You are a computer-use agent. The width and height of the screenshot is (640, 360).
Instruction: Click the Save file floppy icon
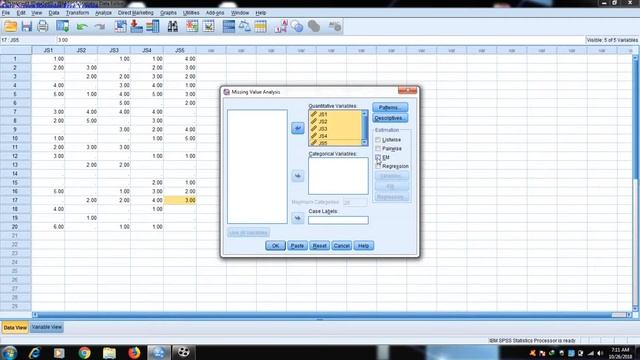pos(27,27)
